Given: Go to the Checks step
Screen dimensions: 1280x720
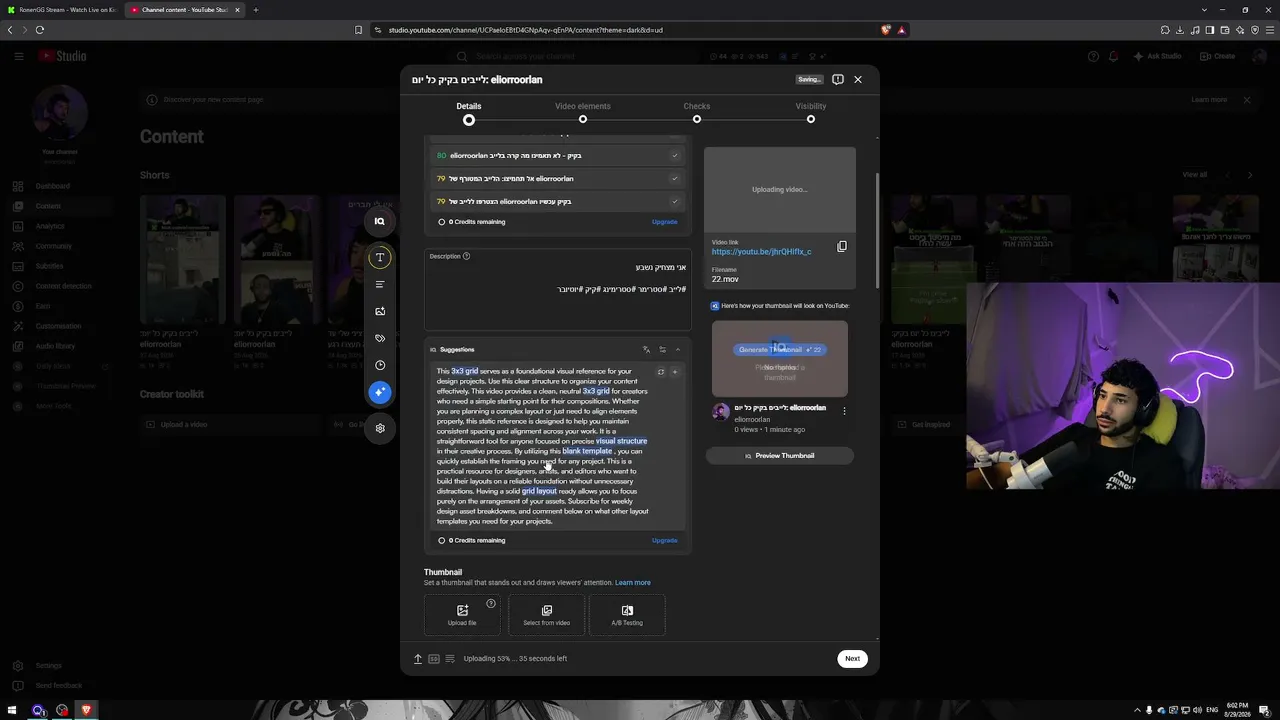Looking at the screenshot, I should coord(697,112).
